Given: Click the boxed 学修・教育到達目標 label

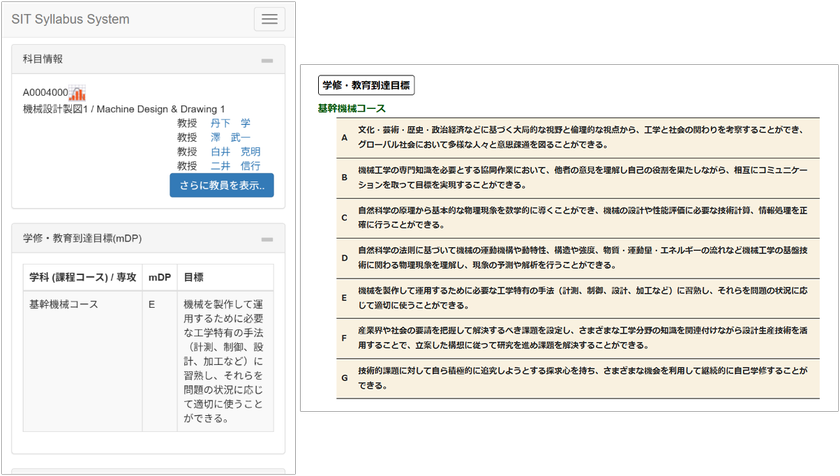Looking at the screenshot, I should point(366,85).
